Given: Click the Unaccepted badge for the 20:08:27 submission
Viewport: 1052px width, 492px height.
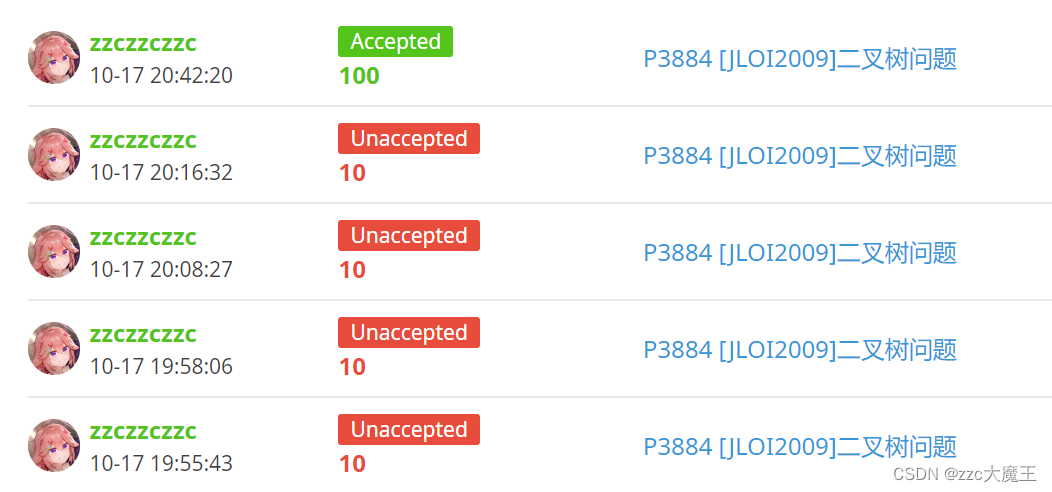Looking at the screenshot, I should pyautogui.click(x=409, y=236).
